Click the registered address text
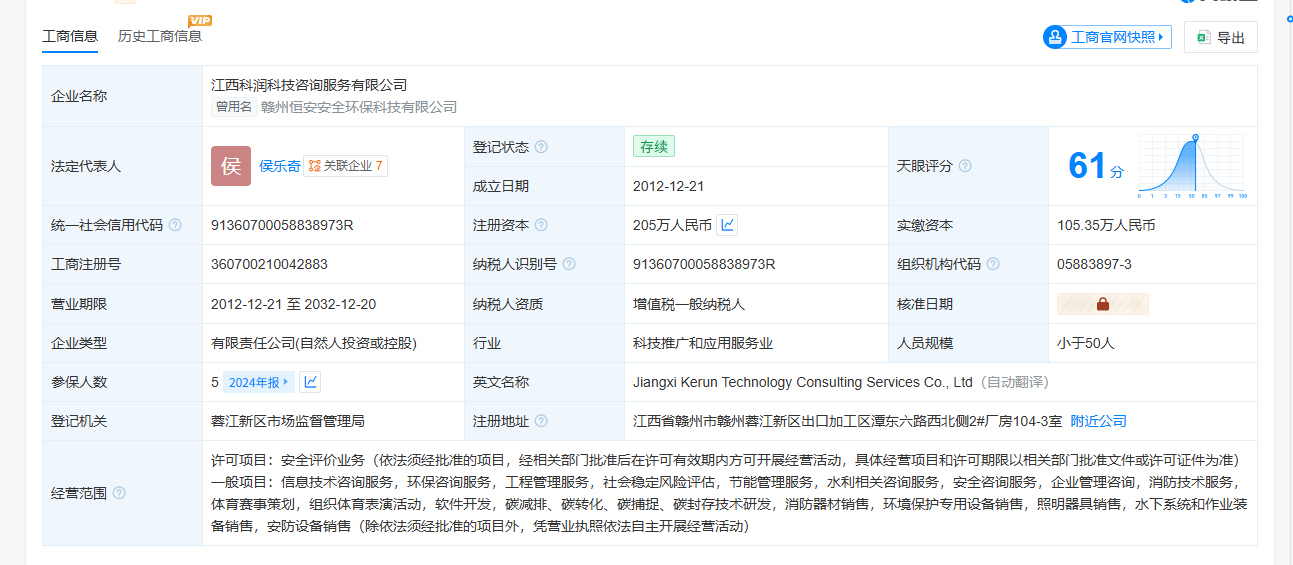This screenshot has height=565, width=1293. [848, 421]
